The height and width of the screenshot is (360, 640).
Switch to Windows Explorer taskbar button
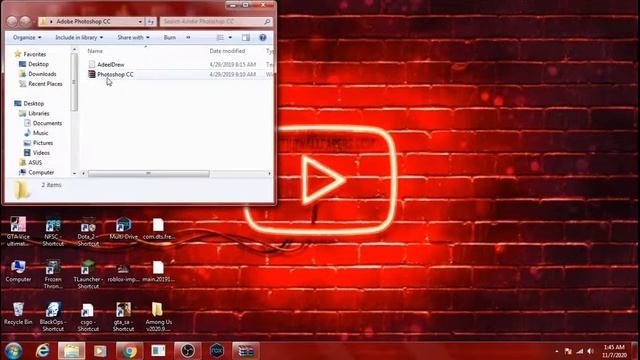(71, 351)
